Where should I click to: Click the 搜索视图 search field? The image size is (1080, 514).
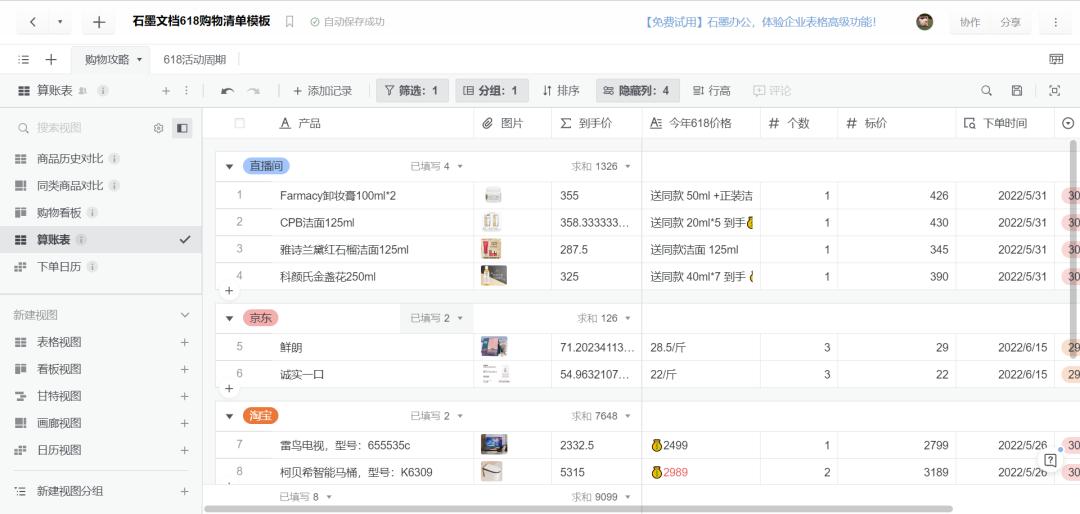[x=83, y=128]
